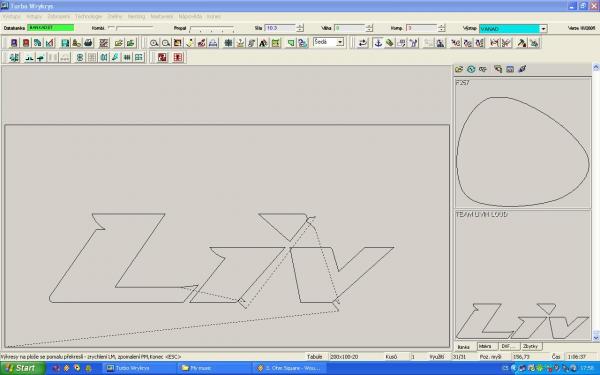The image size is (600, 375).
Task: Click the Propal slider track
Action: 212,28
